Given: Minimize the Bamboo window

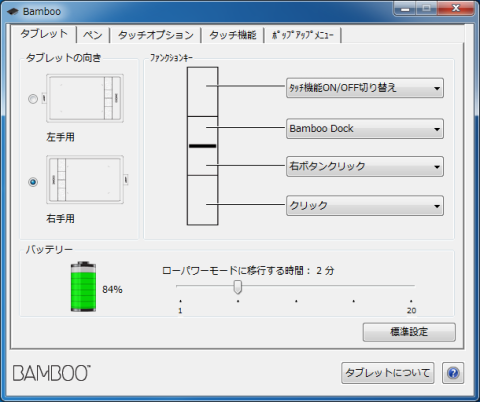Looking at the screenshot, I should pyautogui.click(x=405, y=8).
